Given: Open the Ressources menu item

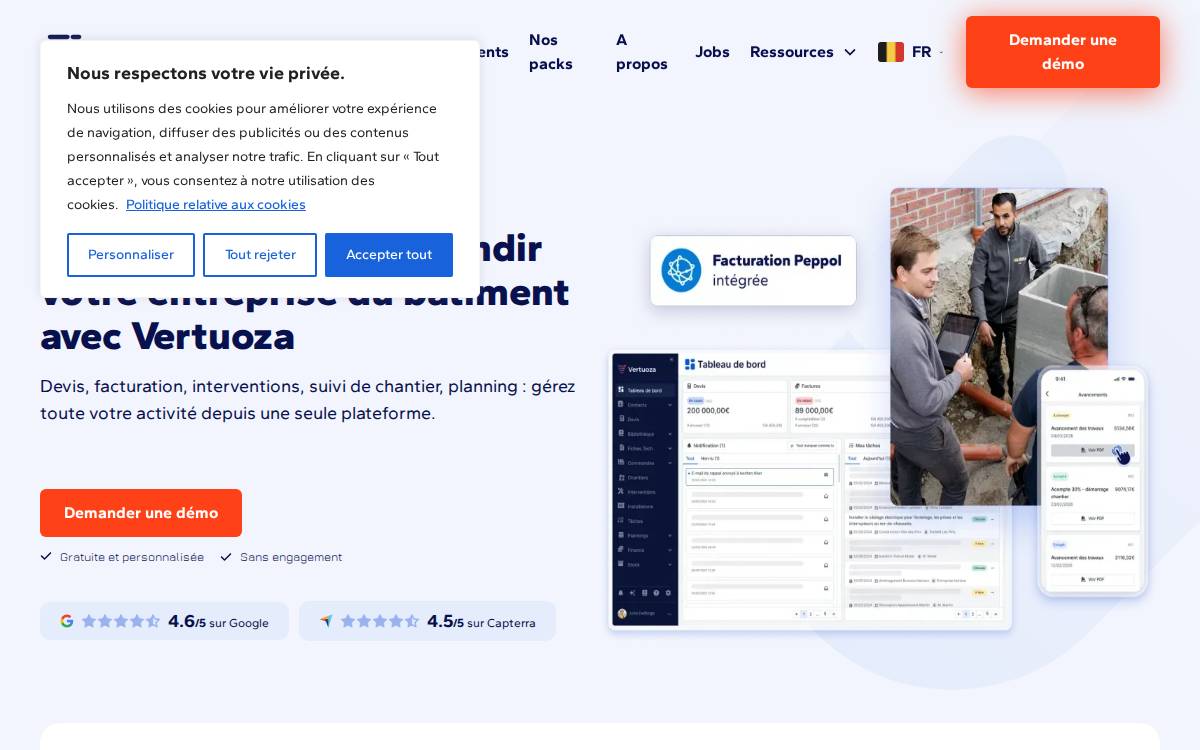Looking at the screenshot, I should 792,52.
